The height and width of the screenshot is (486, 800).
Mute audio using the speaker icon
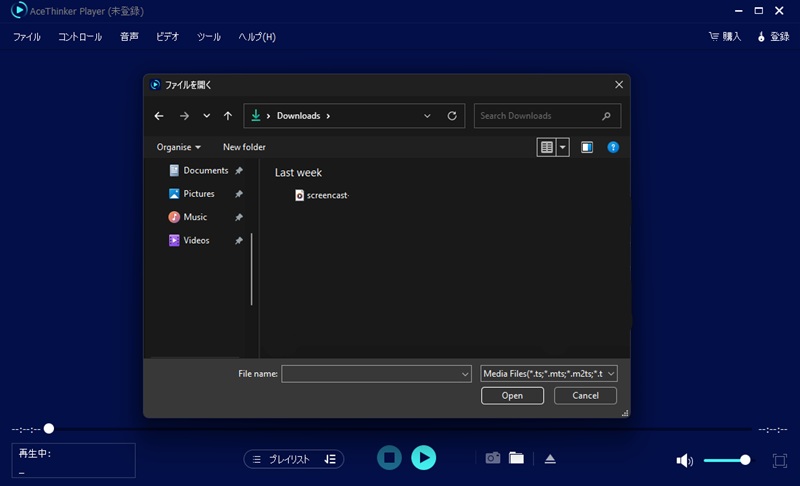point(684,460)
